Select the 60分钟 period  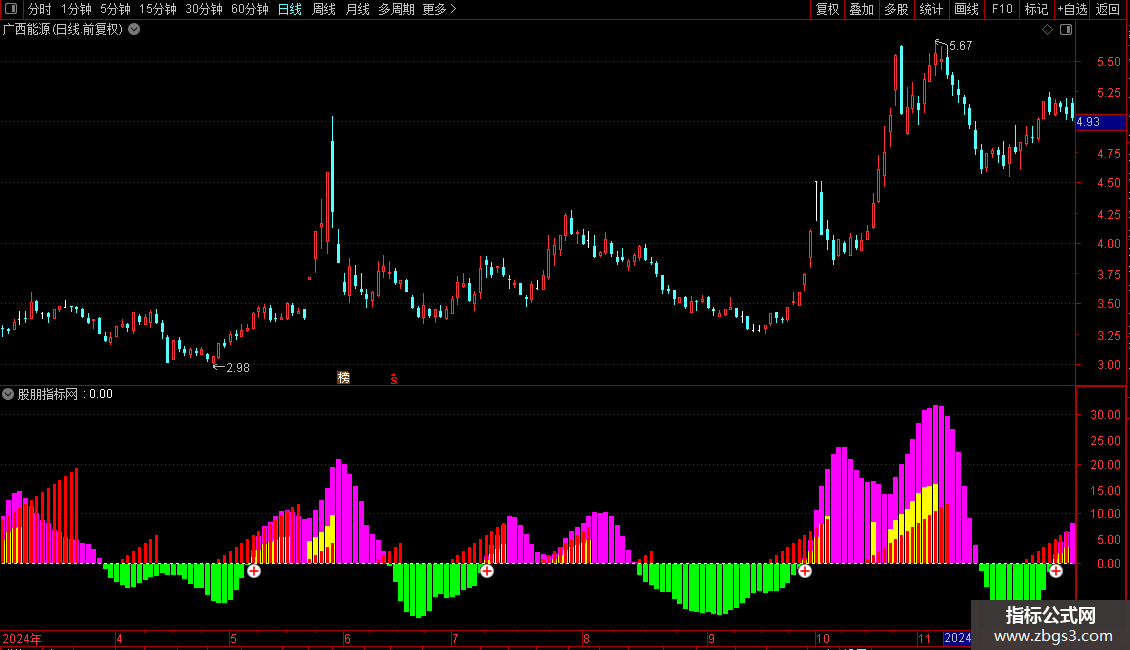(x=250, y=9)
